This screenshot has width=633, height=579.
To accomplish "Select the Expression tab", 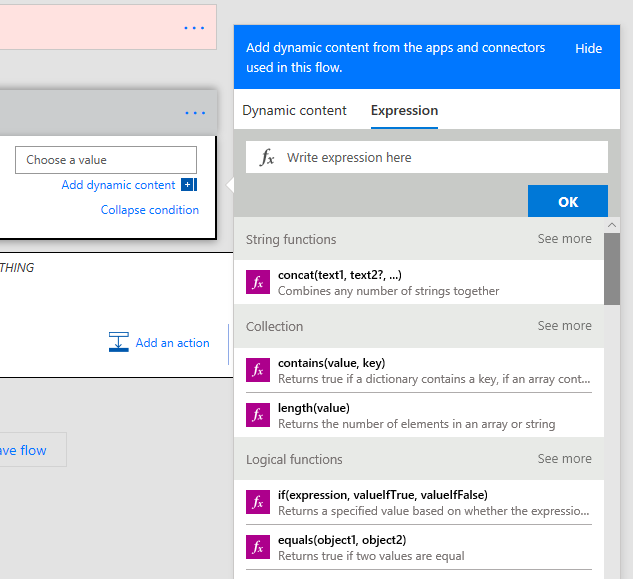I will pos(405,110).
